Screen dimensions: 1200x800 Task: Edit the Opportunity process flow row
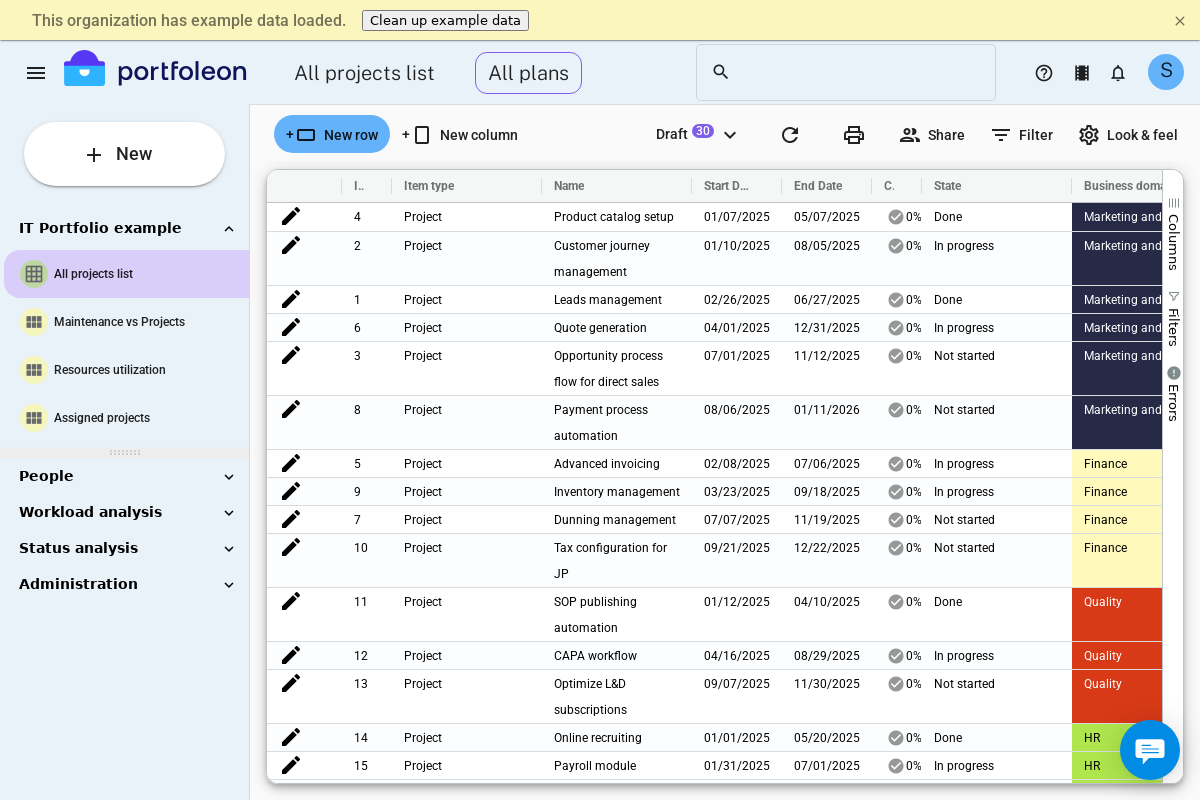[x=291, y=355]
